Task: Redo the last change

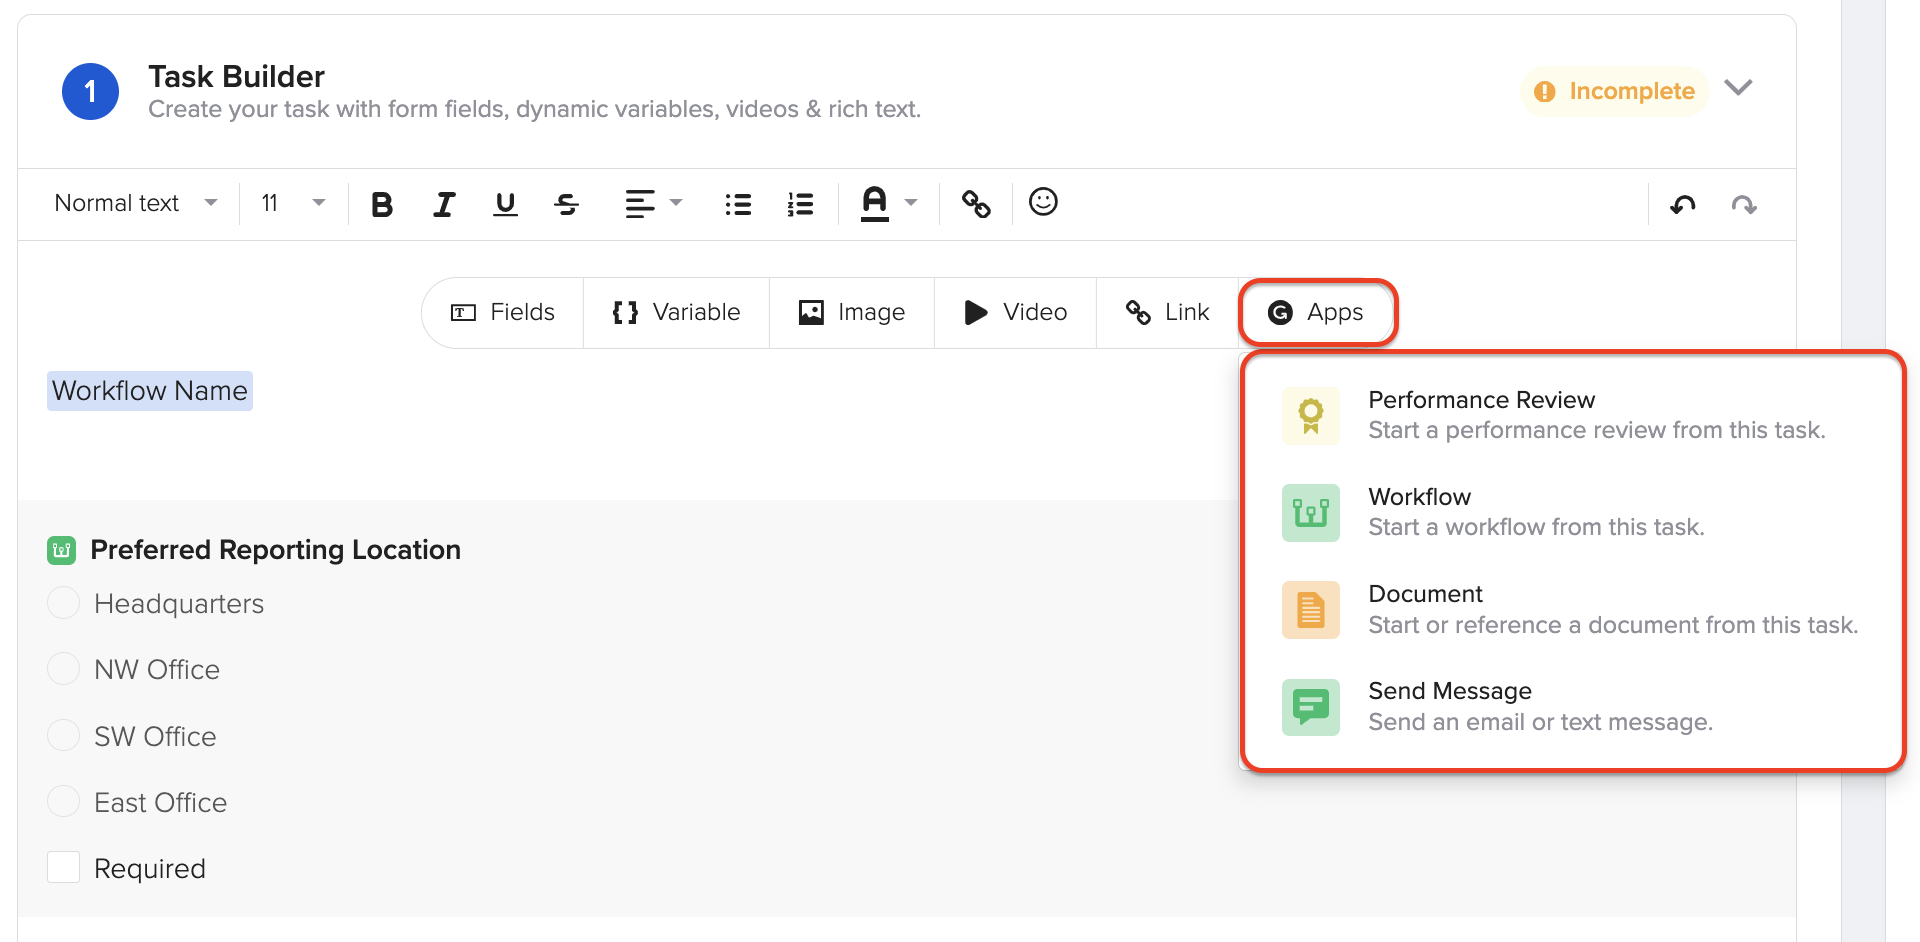Action: click(x=1745, y=204)
